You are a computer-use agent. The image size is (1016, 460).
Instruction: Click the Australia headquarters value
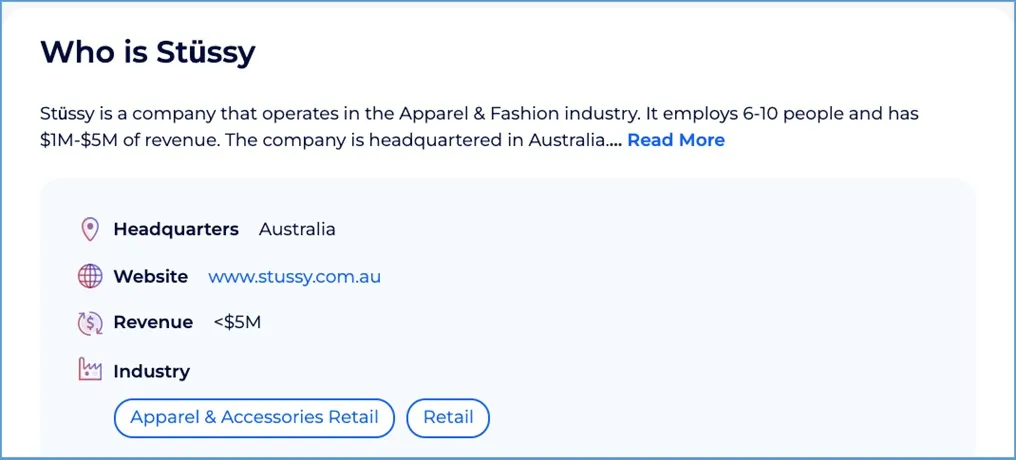tap(297, 229)
